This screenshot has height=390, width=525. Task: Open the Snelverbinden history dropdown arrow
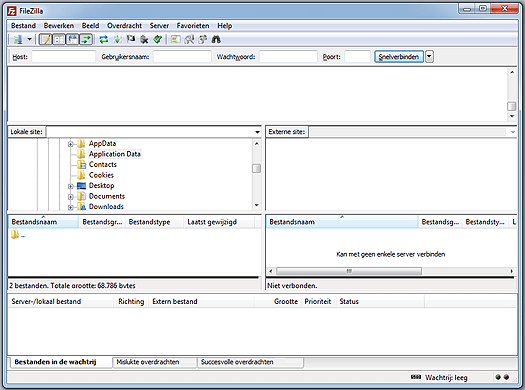(x=429, y=57)
